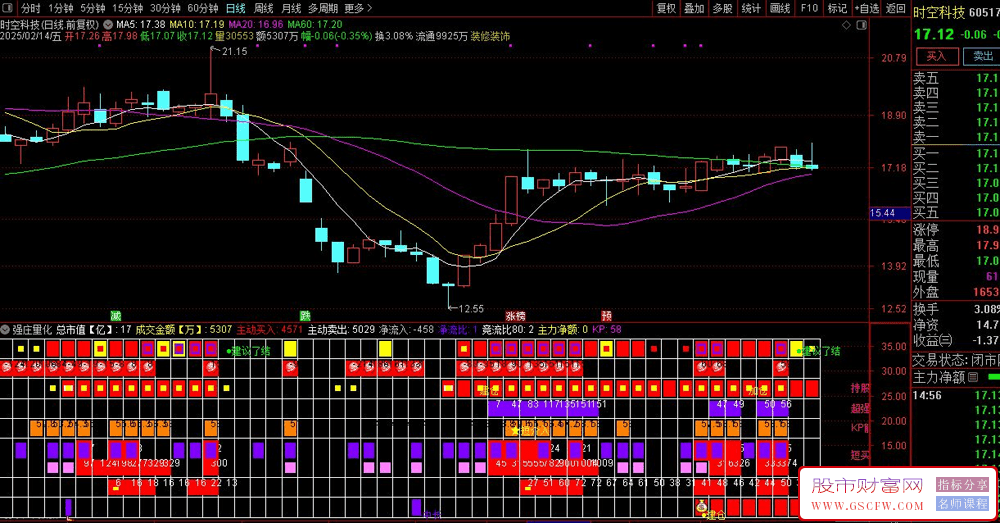This screenshot has width=1000, height=523.
Task: Click the diamond icon above the chart
Action: pos(846,25)
